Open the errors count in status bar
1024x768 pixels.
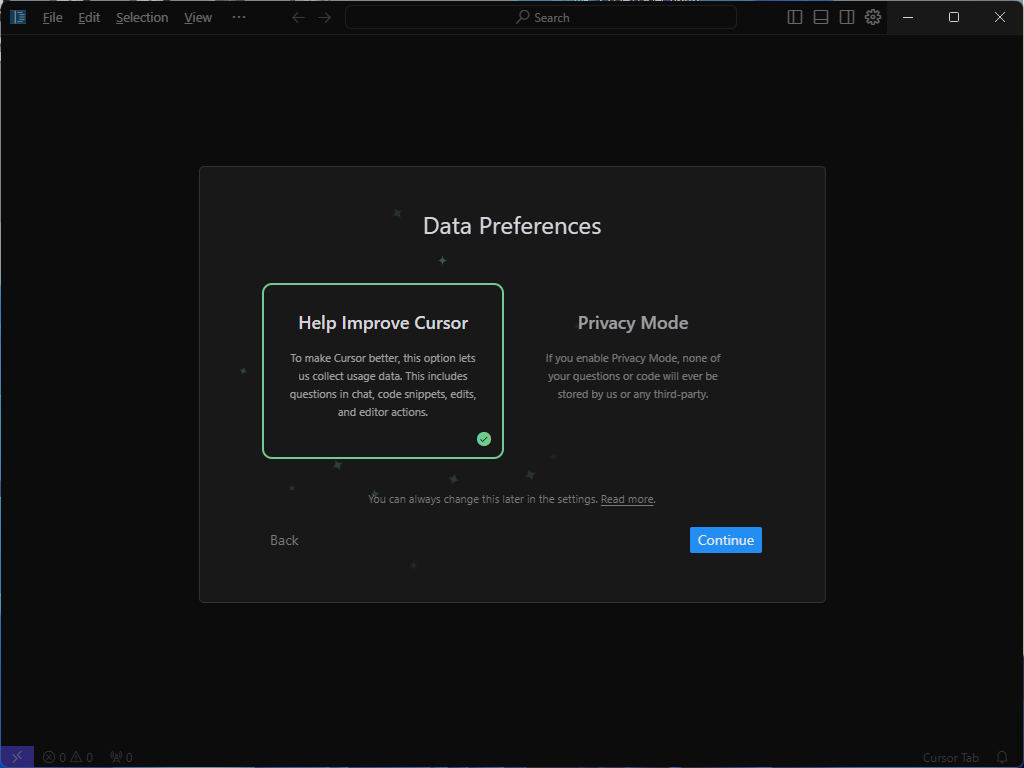click(54, 758)
